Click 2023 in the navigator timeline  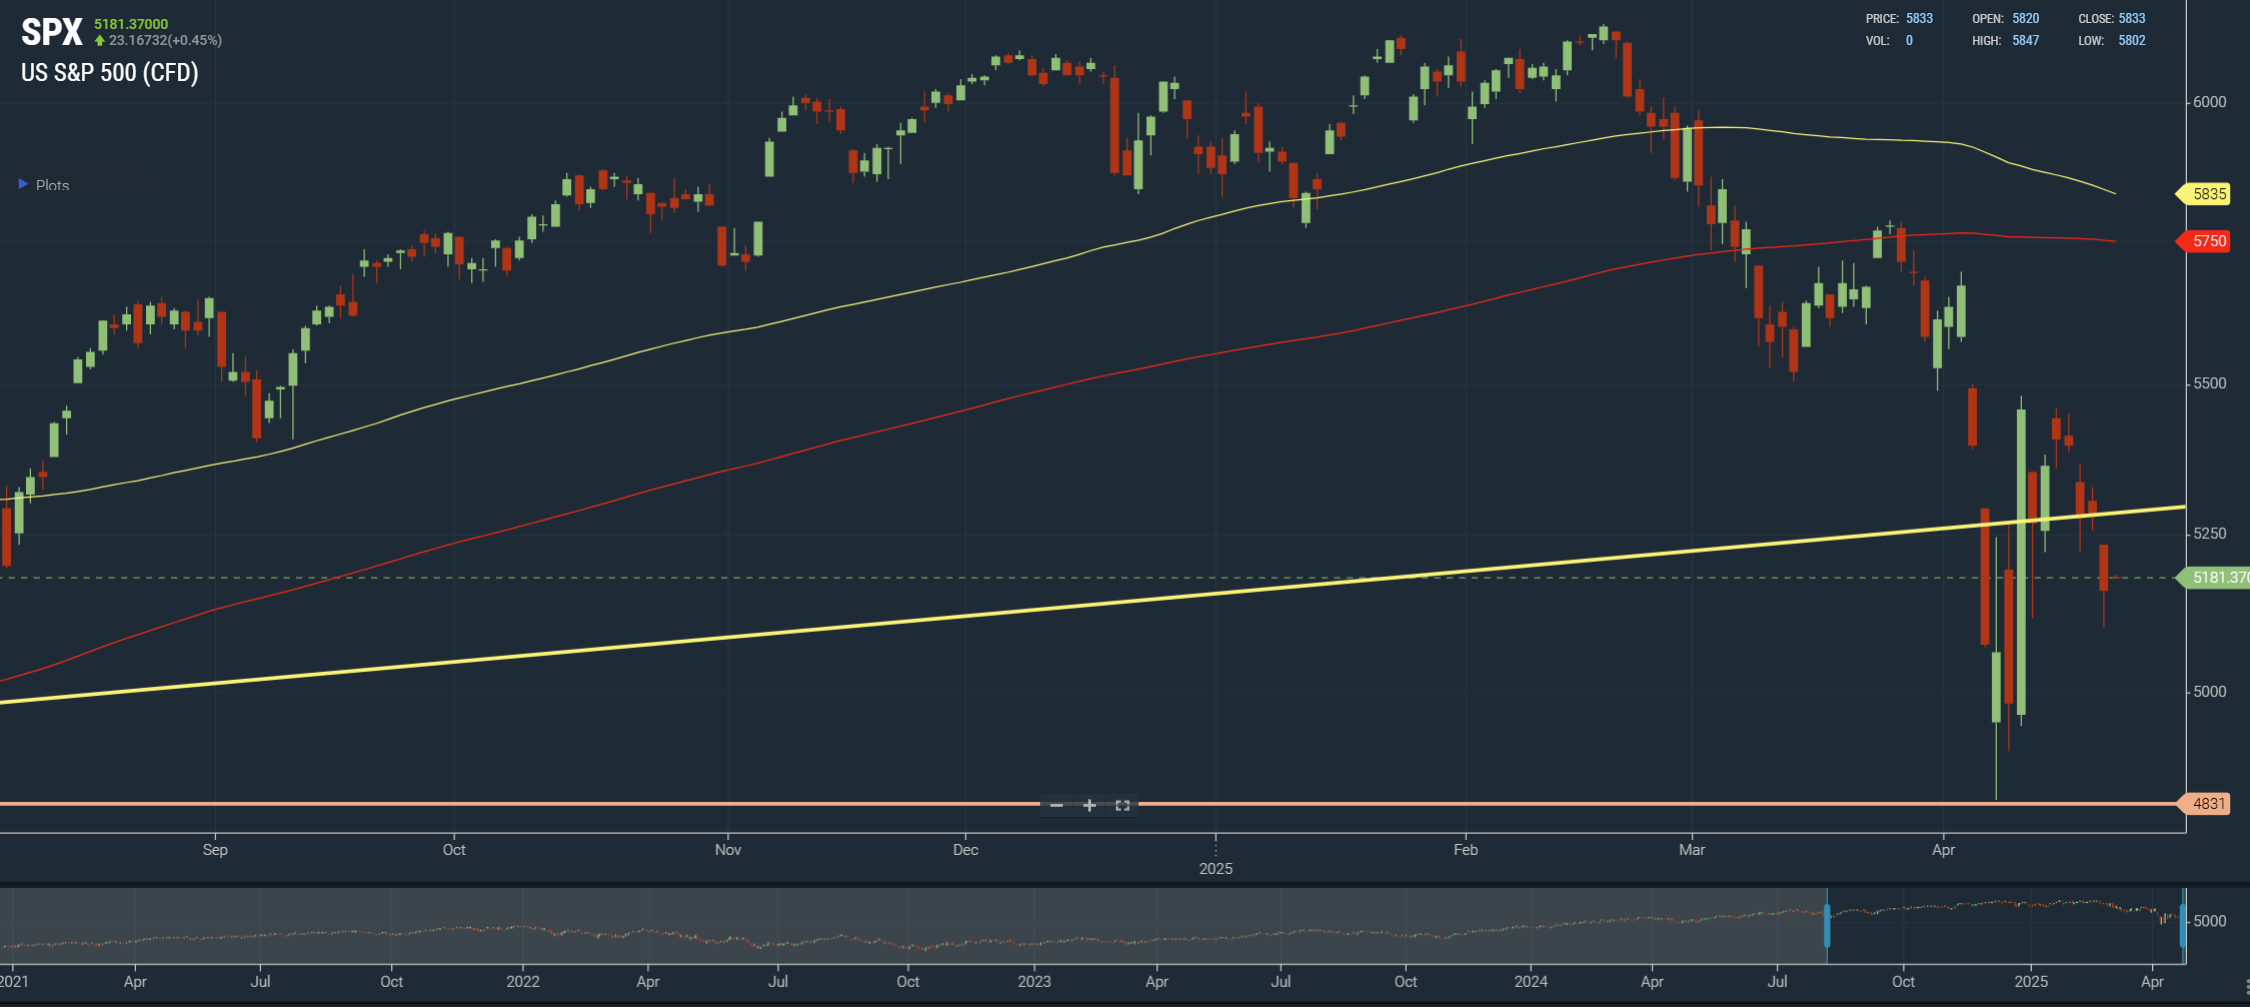(1034, 982)
